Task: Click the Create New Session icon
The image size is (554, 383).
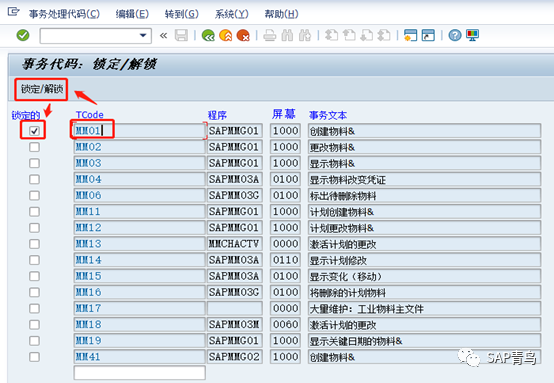Action: pos(411,35)
